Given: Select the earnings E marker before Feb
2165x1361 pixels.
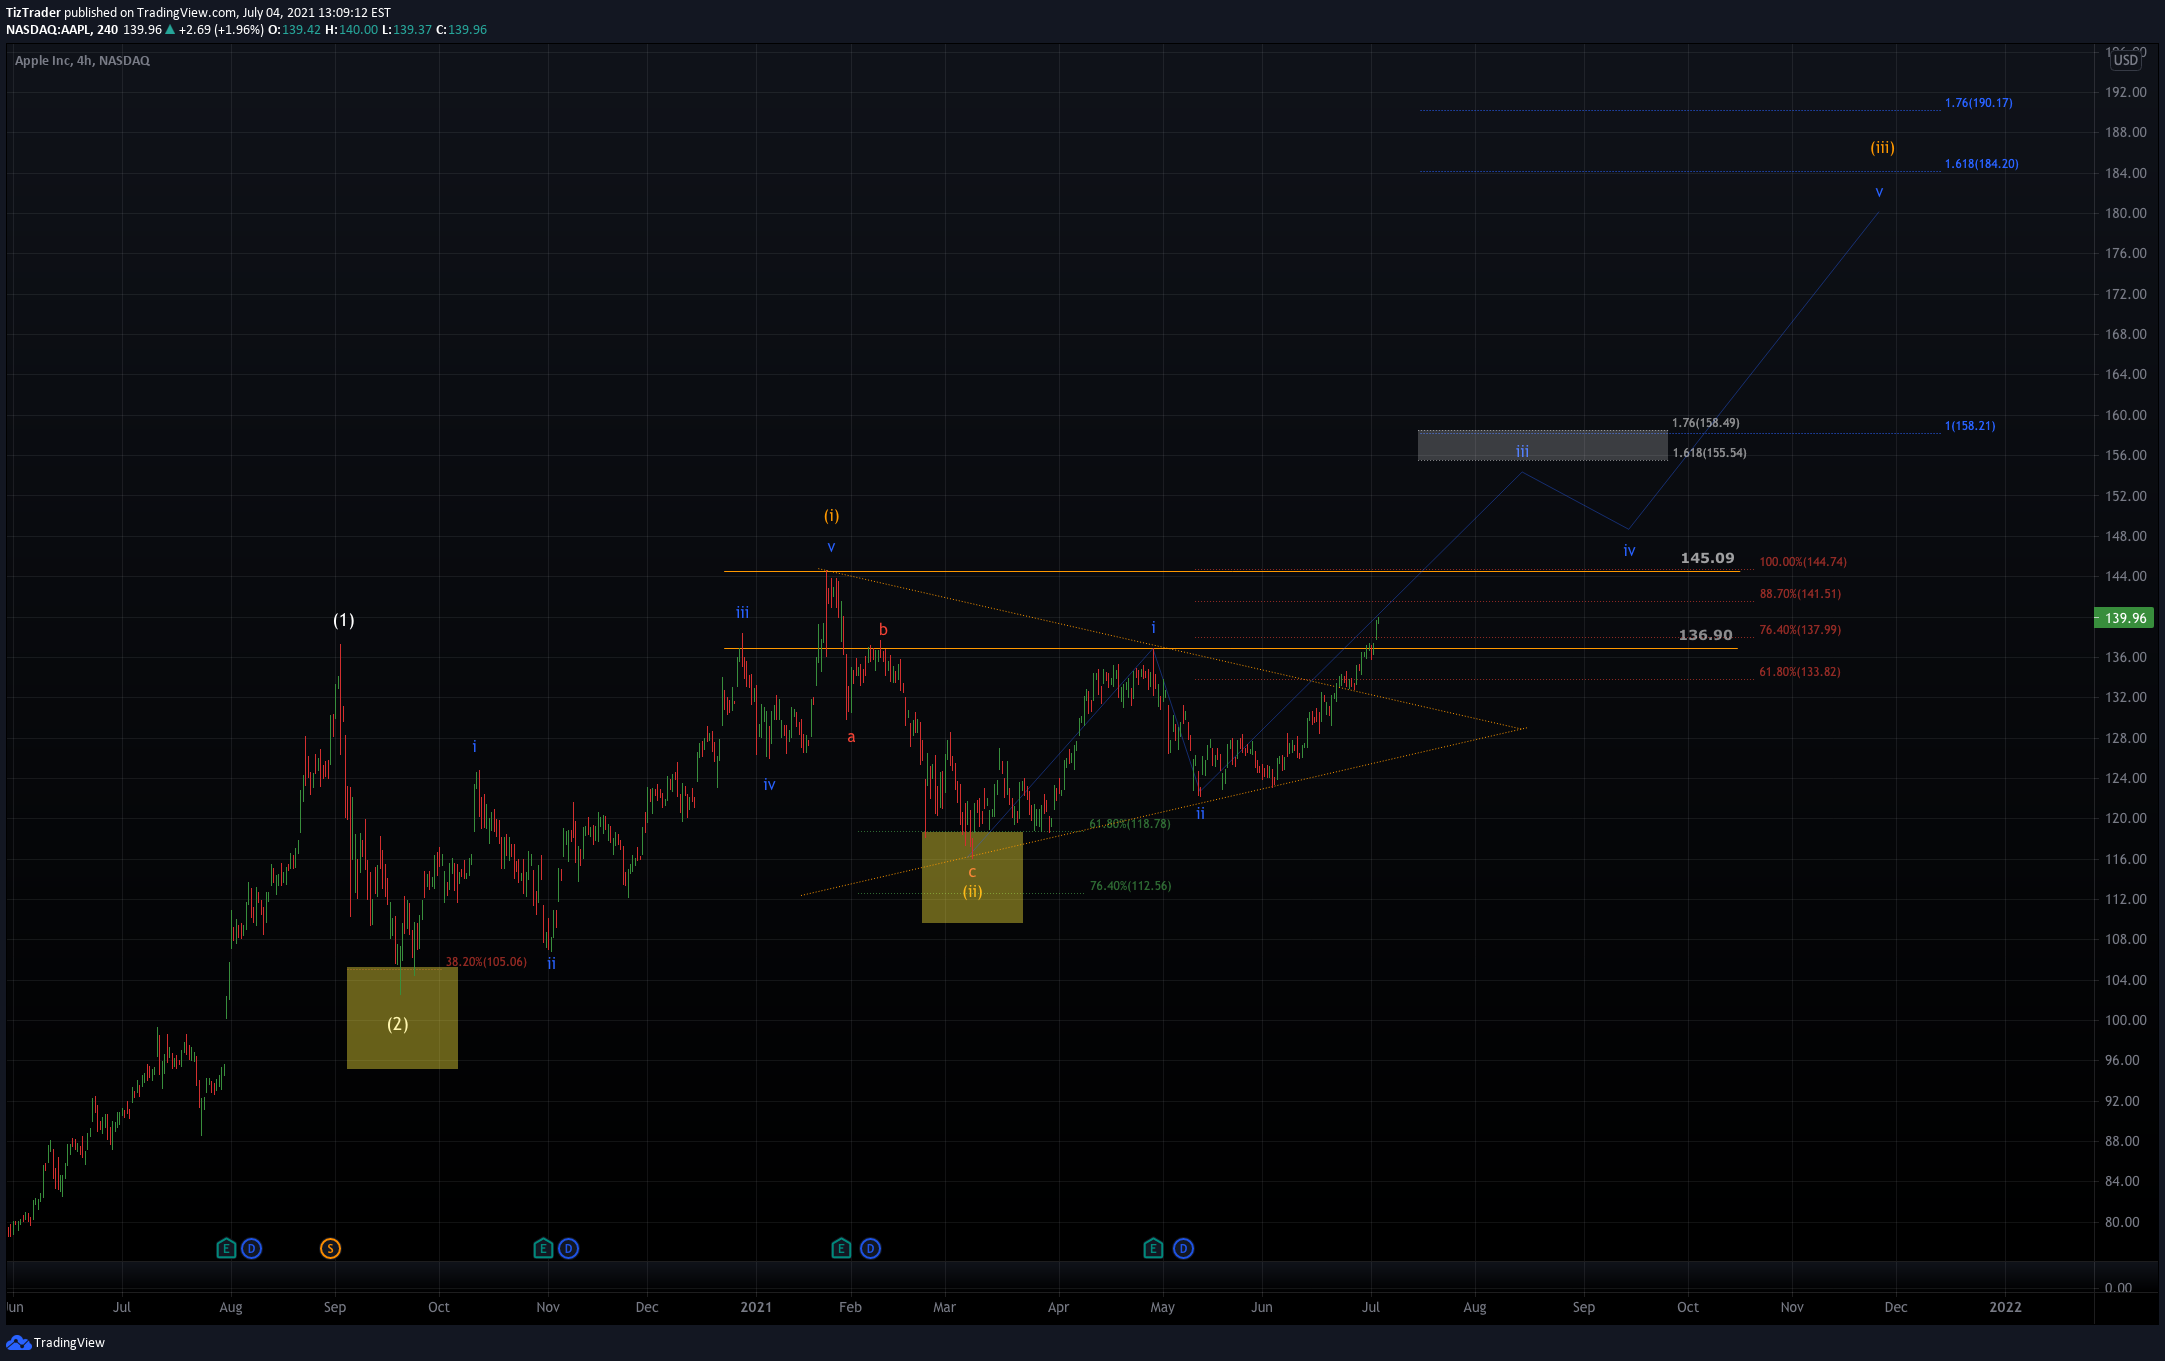Looking at the screenshot, I should (x=841, y=1248).
